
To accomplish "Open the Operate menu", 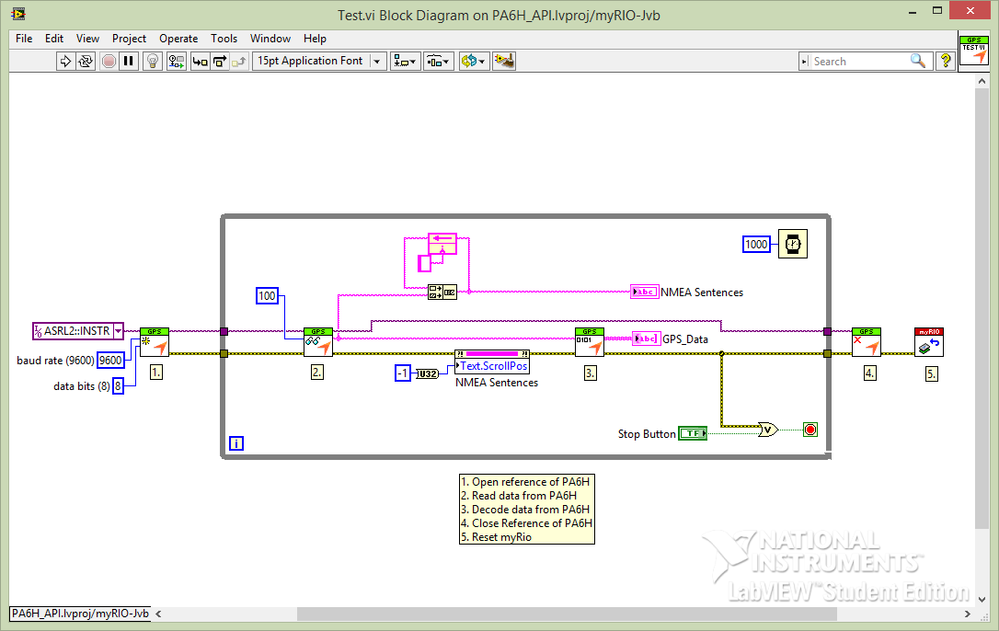I will pyautogui.click(x=178, y=39).
